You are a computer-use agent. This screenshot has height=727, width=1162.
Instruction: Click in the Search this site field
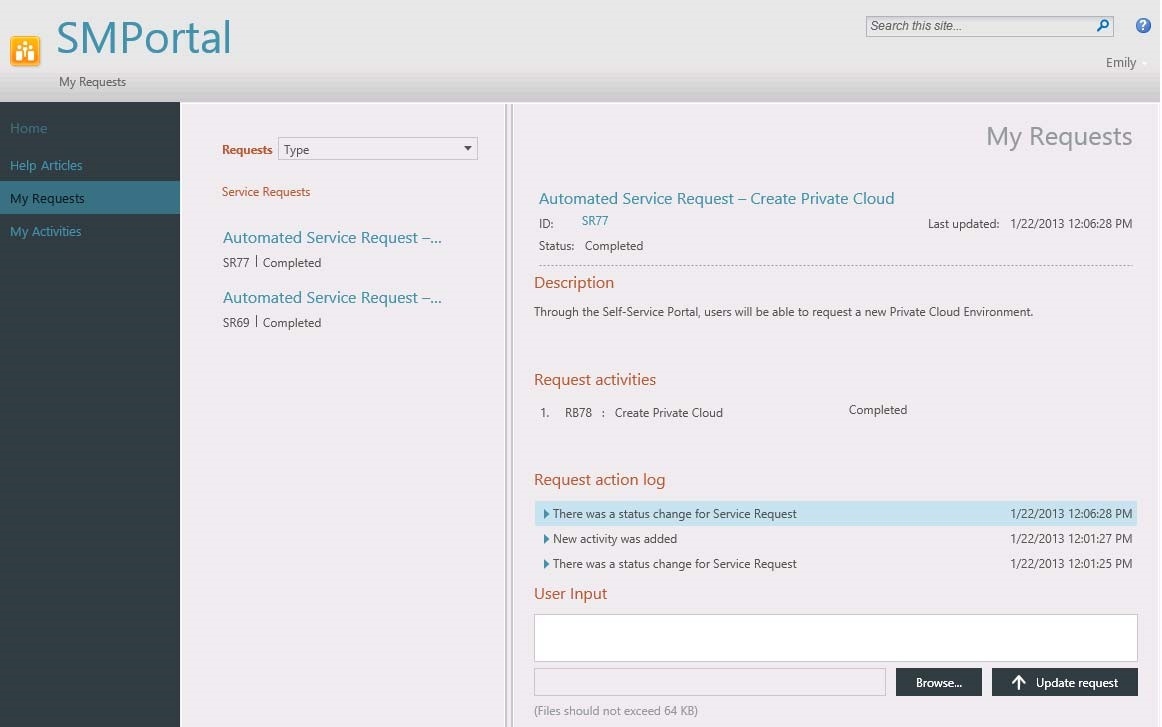click(x=981, y=26)
